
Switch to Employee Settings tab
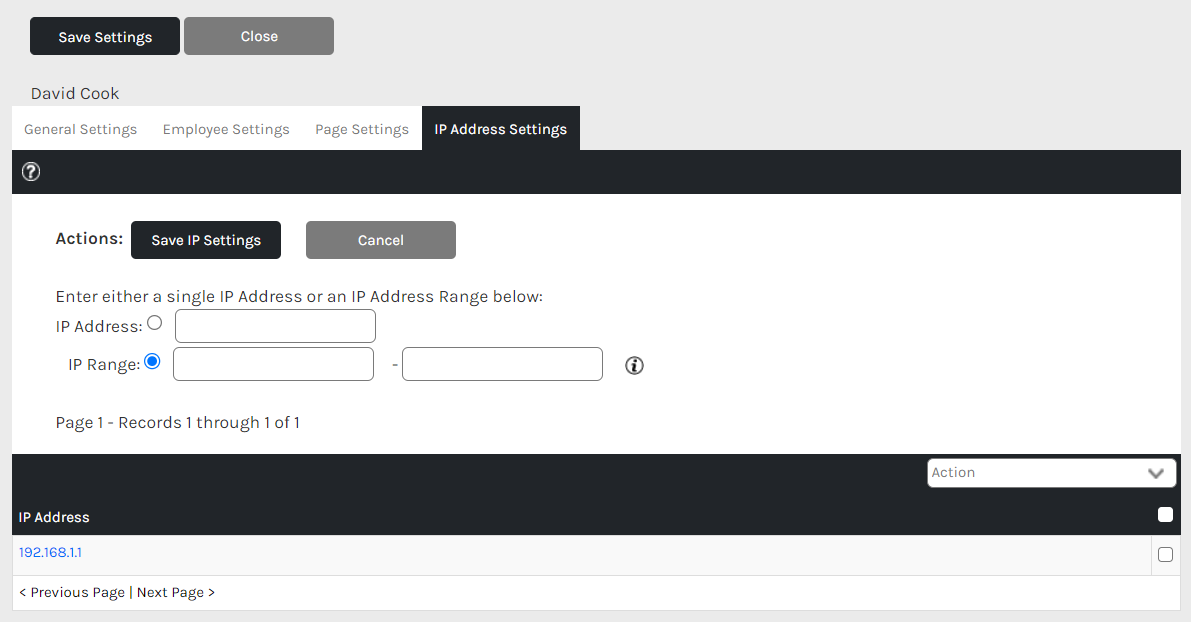point(226,129)
